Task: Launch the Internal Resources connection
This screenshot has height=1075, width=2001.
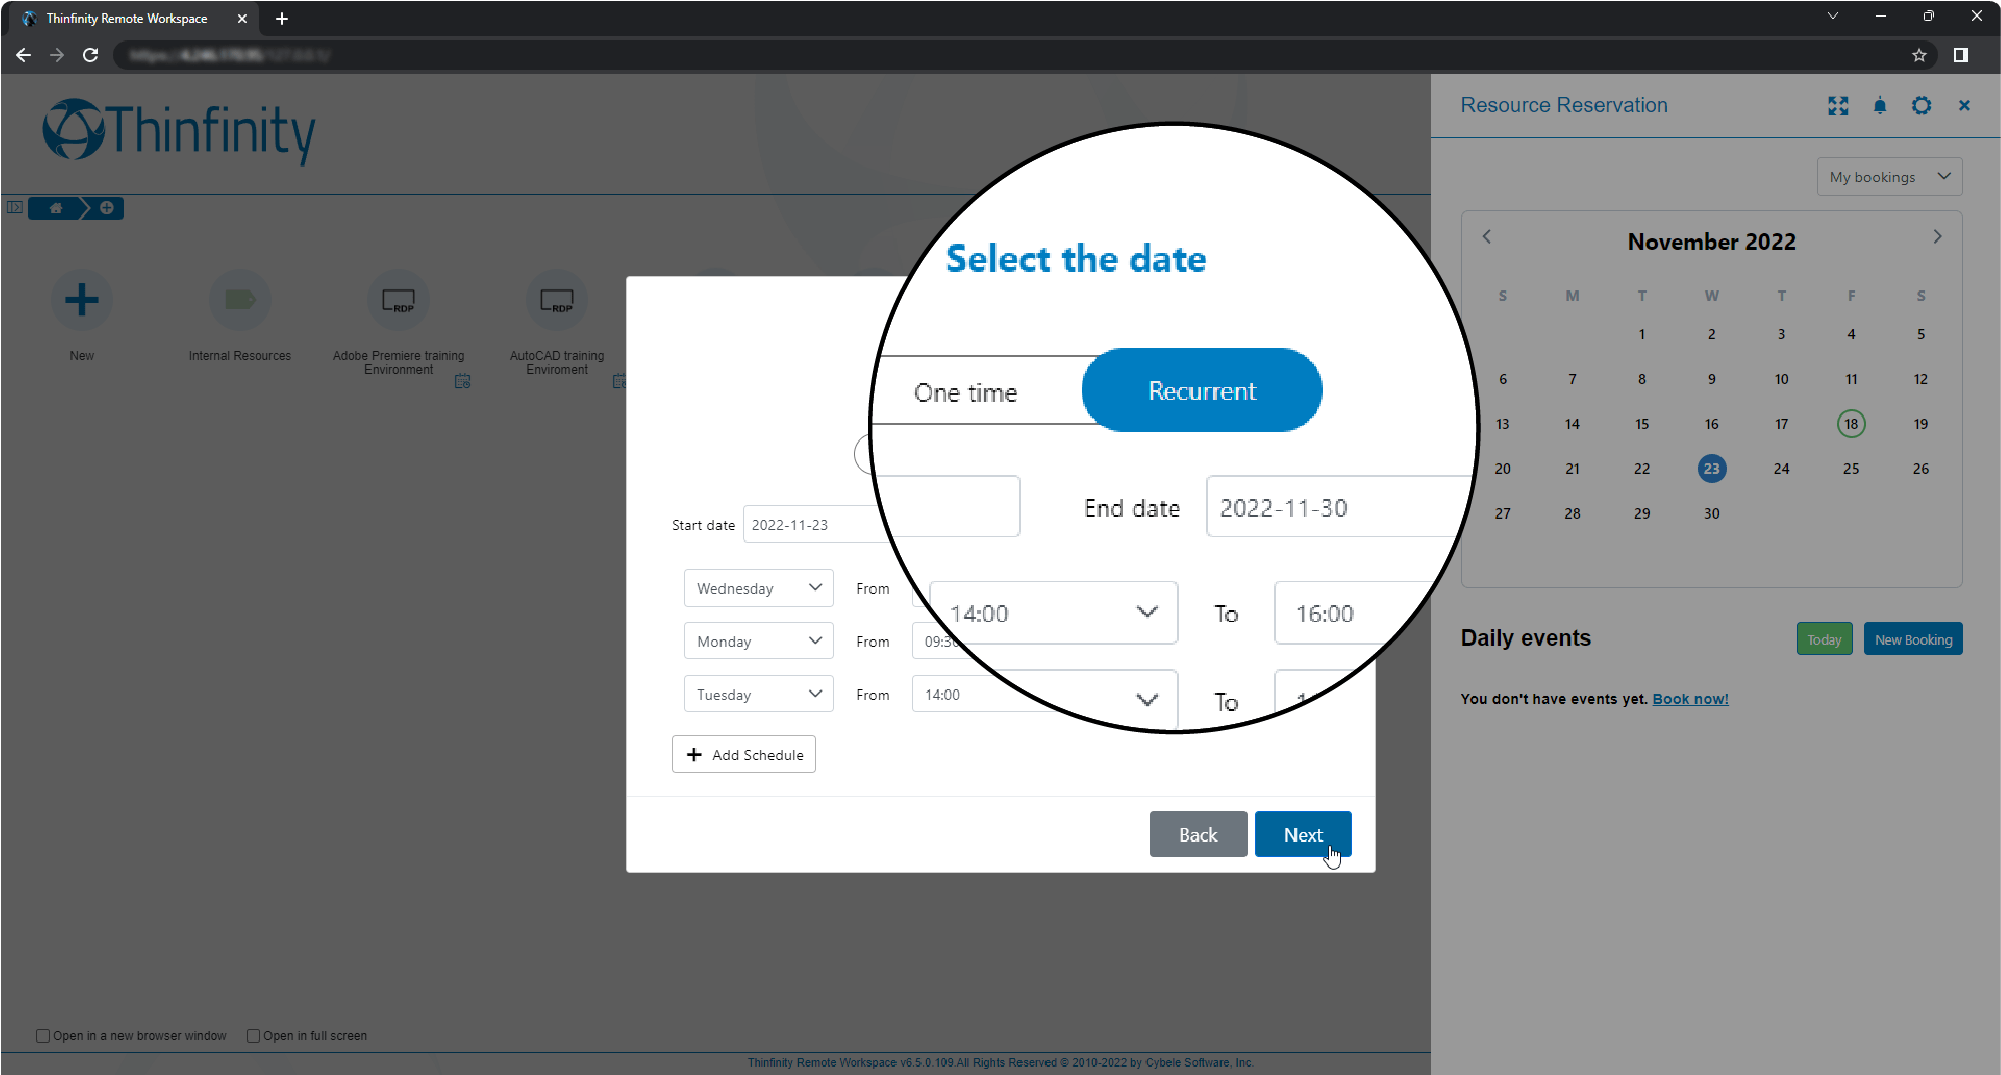Action: tap(239, 300)
